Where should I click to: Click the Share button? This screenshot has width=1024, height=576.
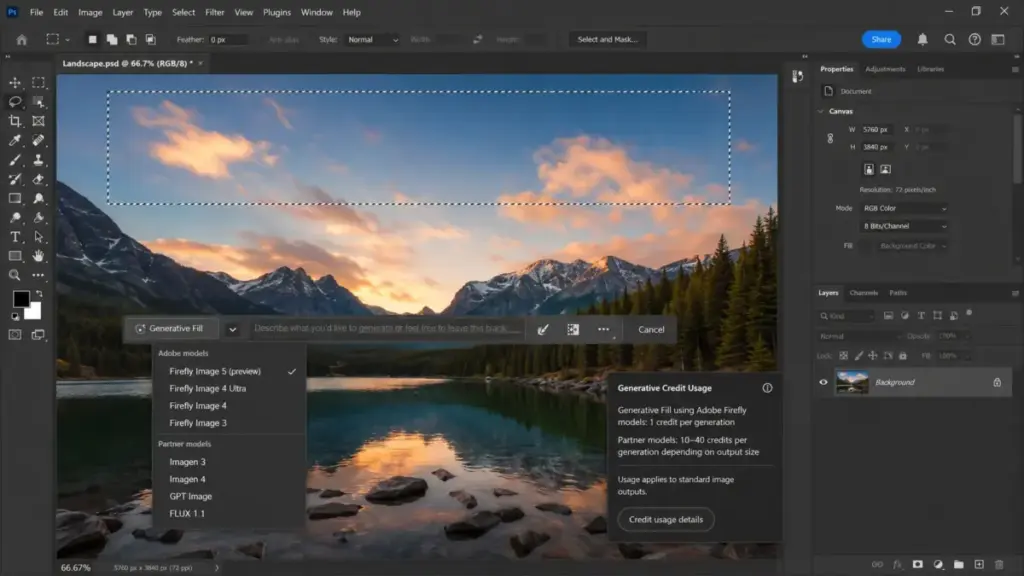[x=881, y=40]
